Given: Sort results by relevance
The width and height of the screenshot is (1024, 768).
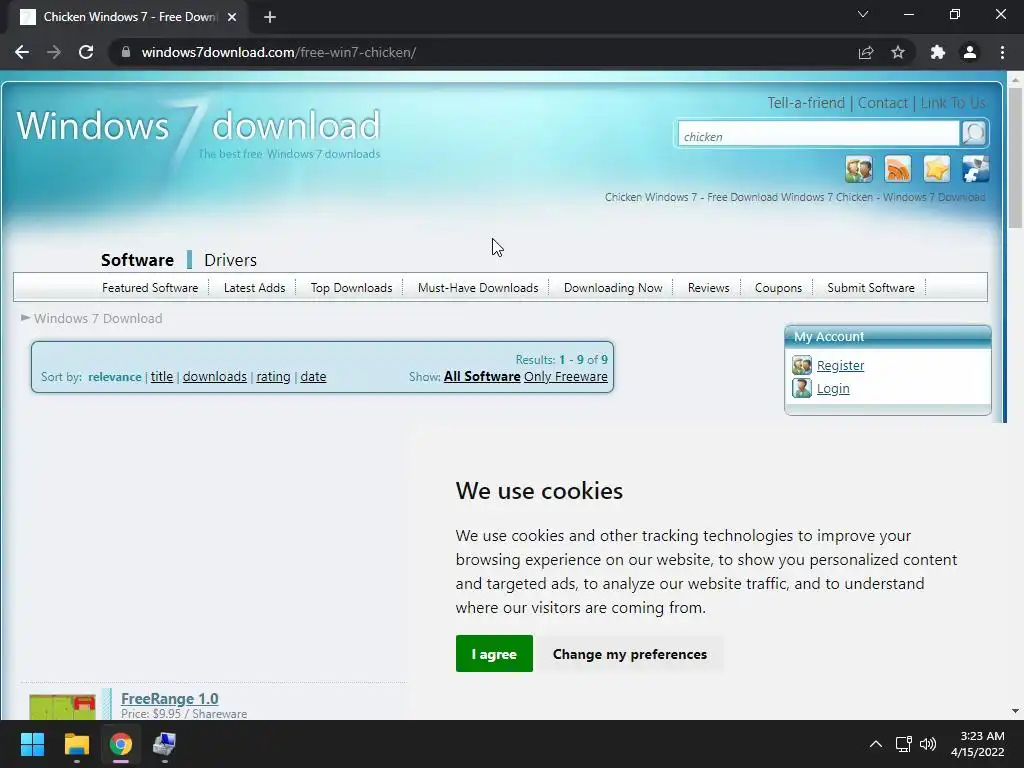Looking at the screenshot, I should (114, 377).
